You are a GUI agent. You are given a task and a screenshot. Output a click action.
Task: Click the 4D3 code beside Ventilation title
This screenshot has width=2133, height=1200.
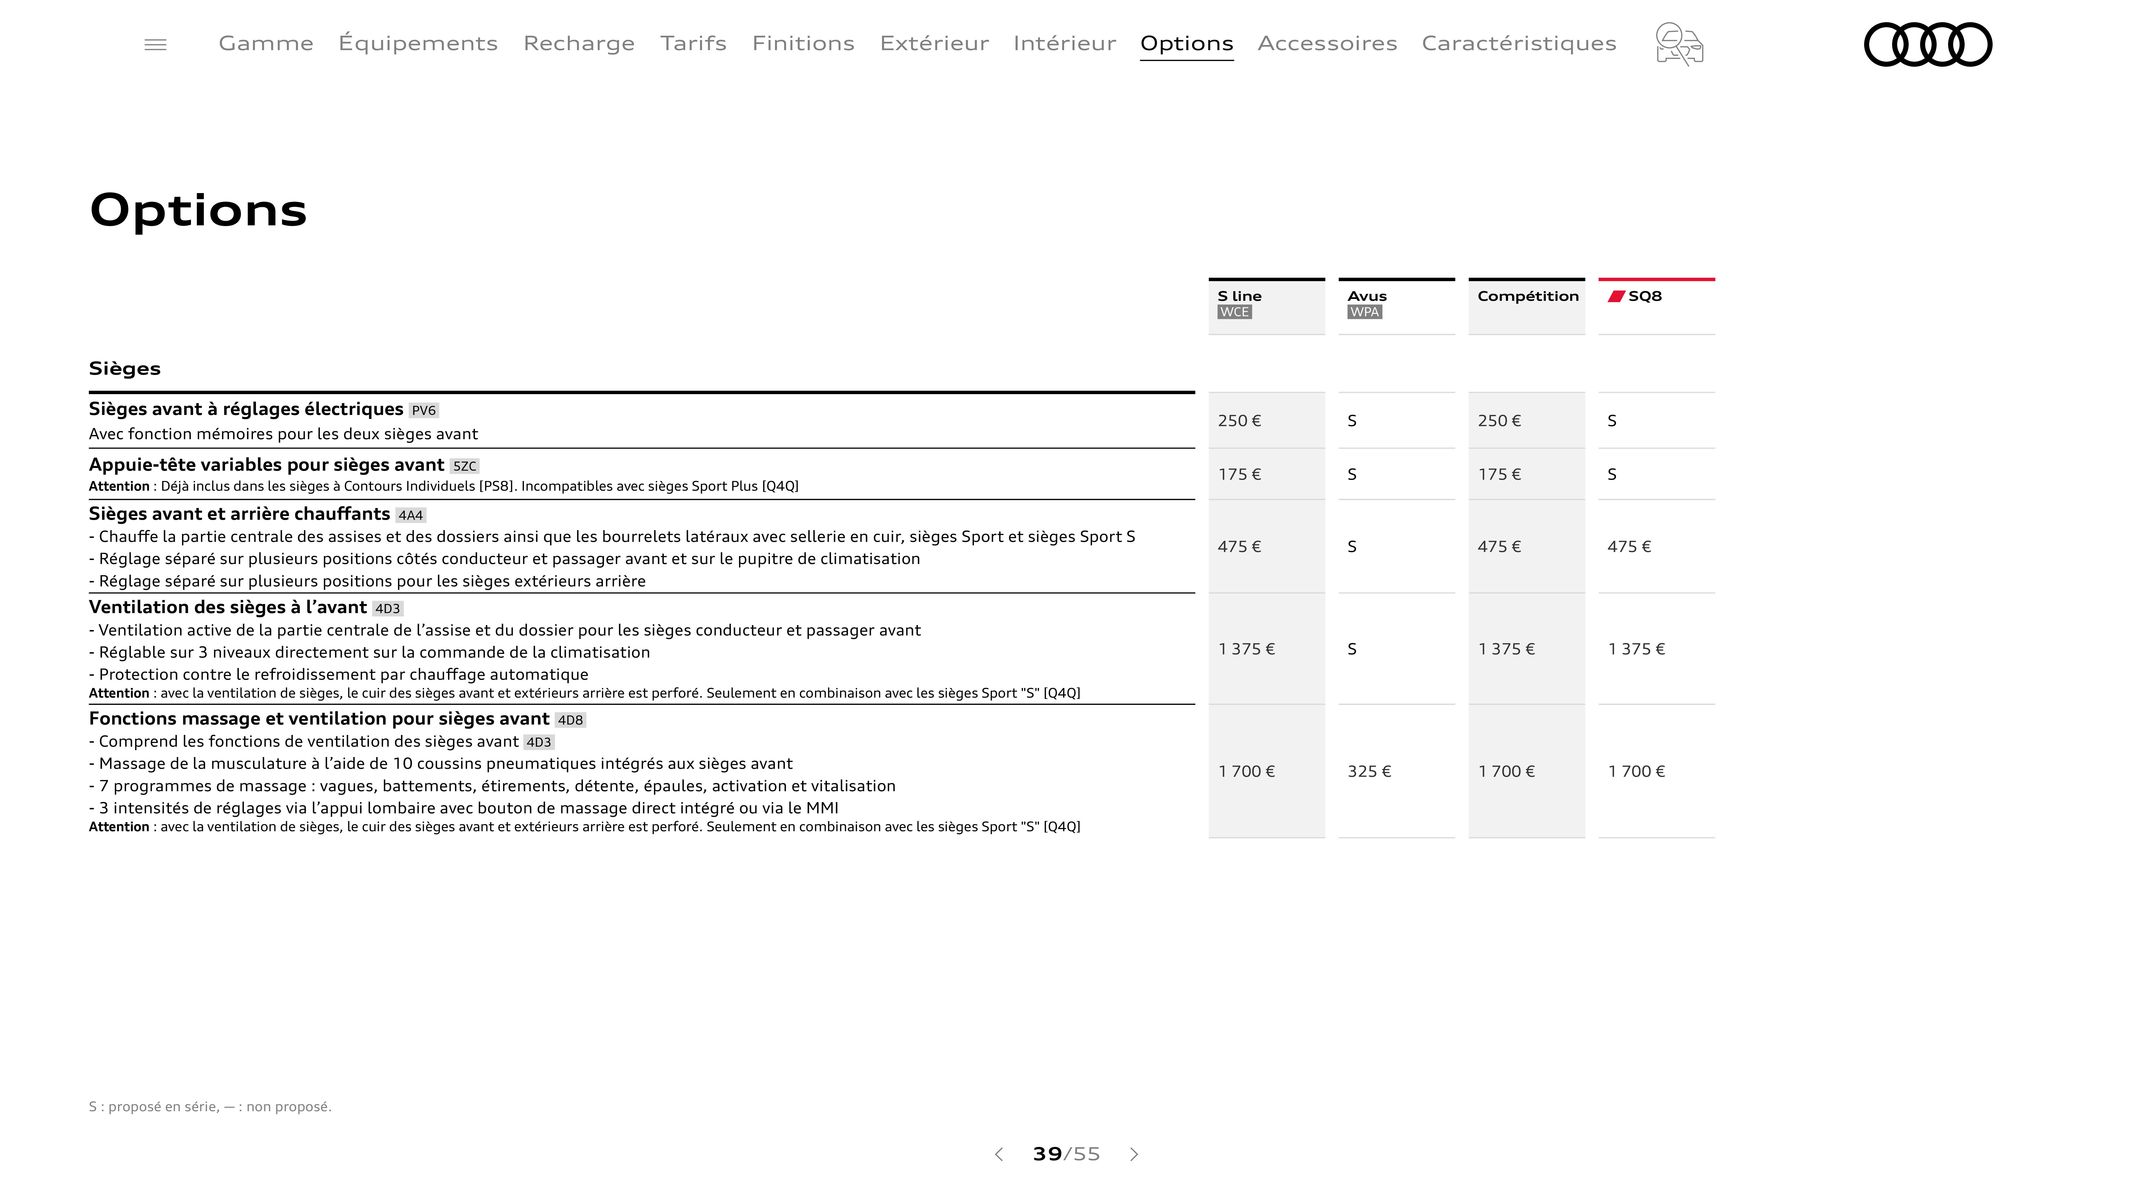click(387, 609)
